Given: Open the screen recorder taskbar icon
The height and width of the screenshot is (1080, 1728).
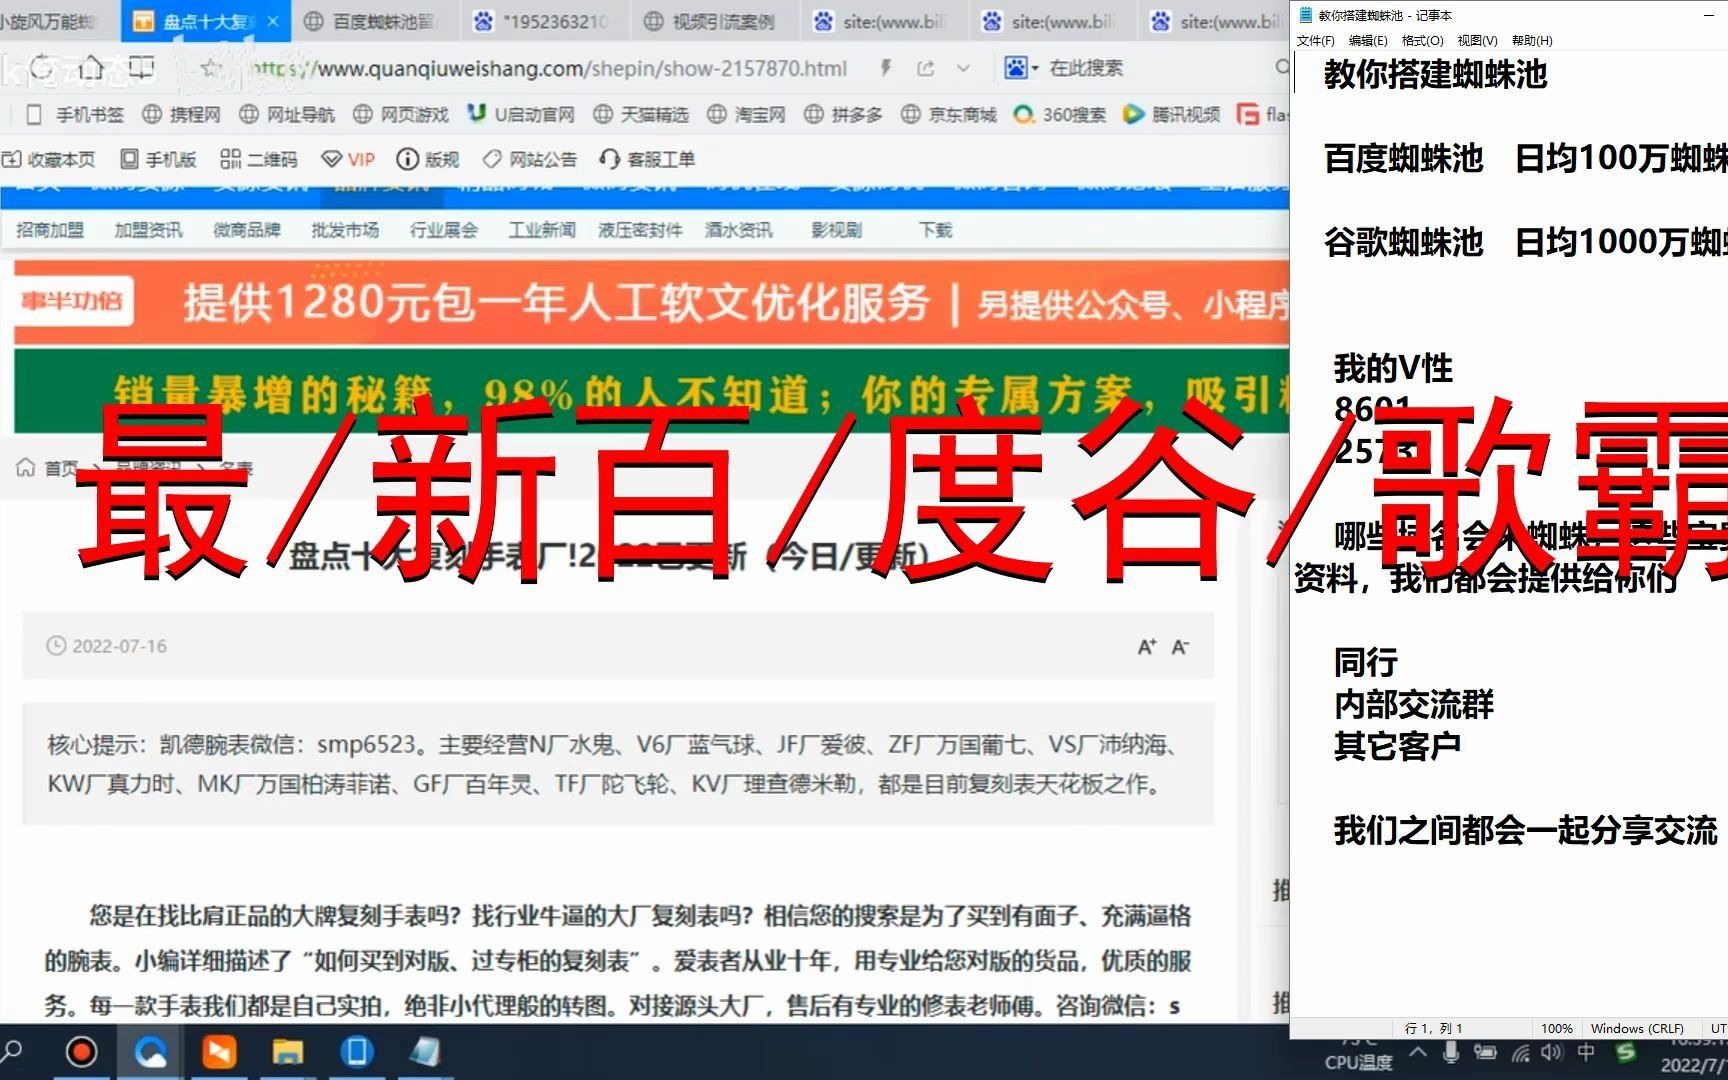Looking at the screenshot, I should tap(82, 1052).
